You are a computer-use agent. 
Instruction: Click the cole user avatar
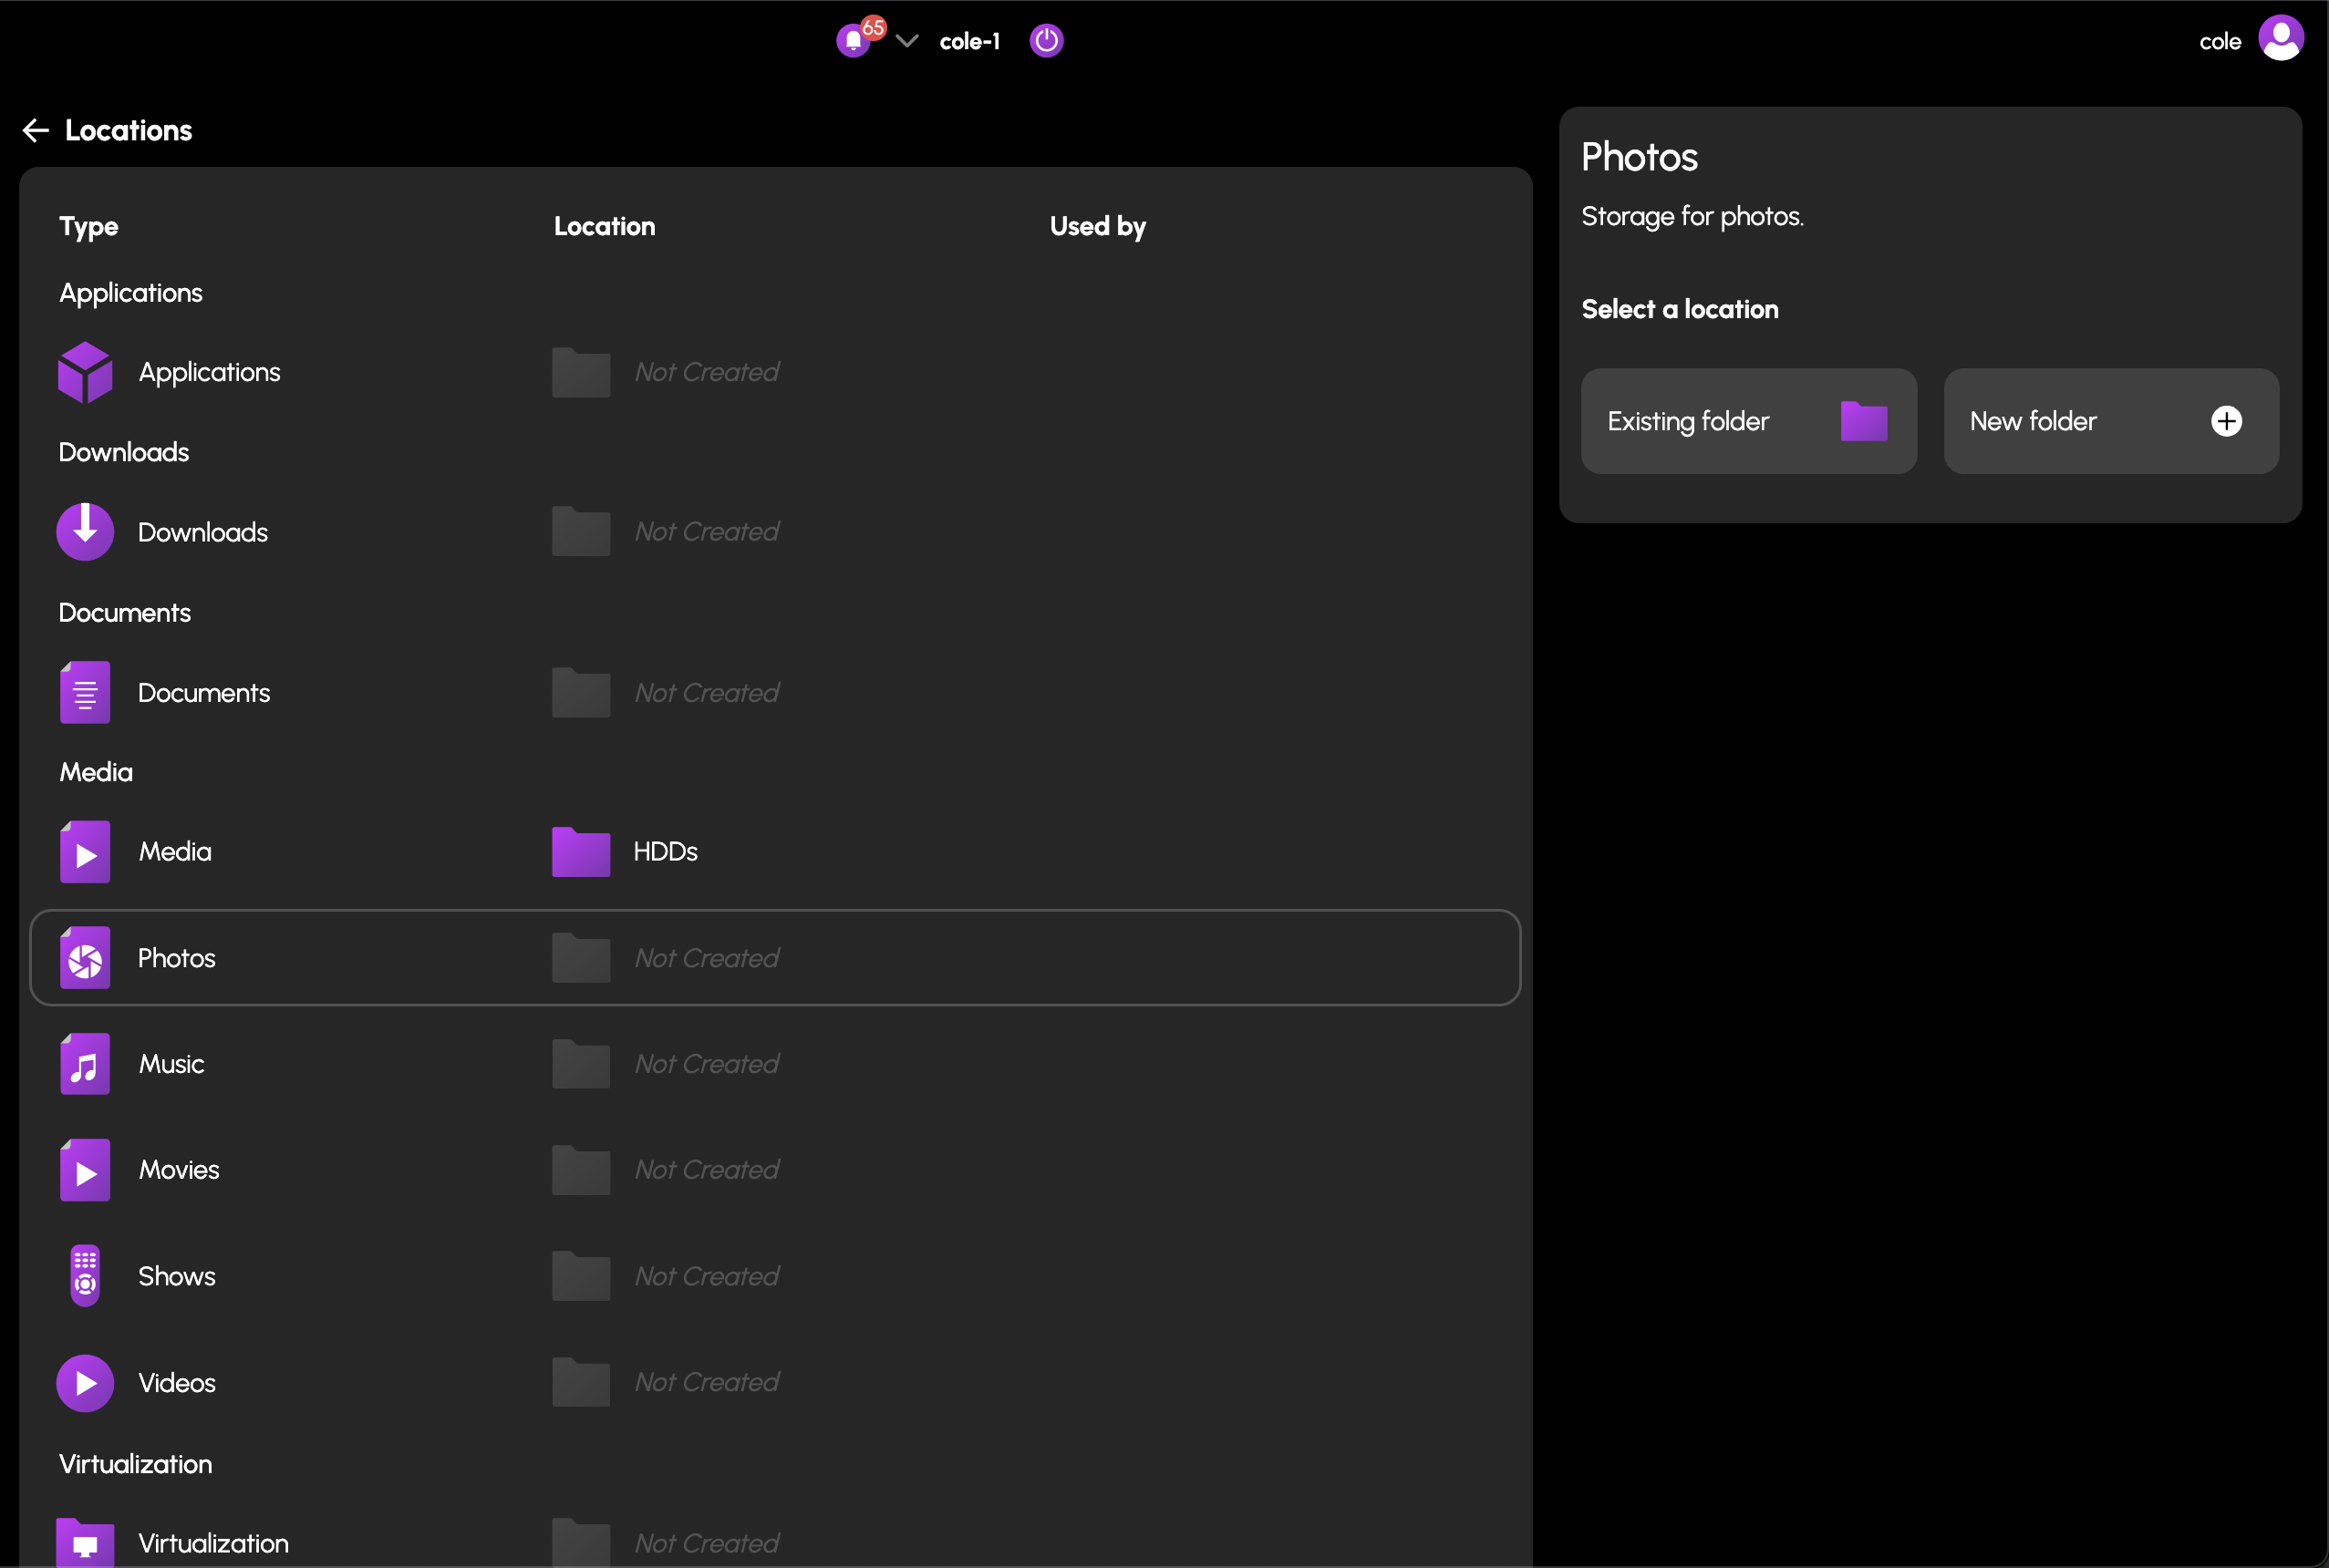(x=2281, y=38)
